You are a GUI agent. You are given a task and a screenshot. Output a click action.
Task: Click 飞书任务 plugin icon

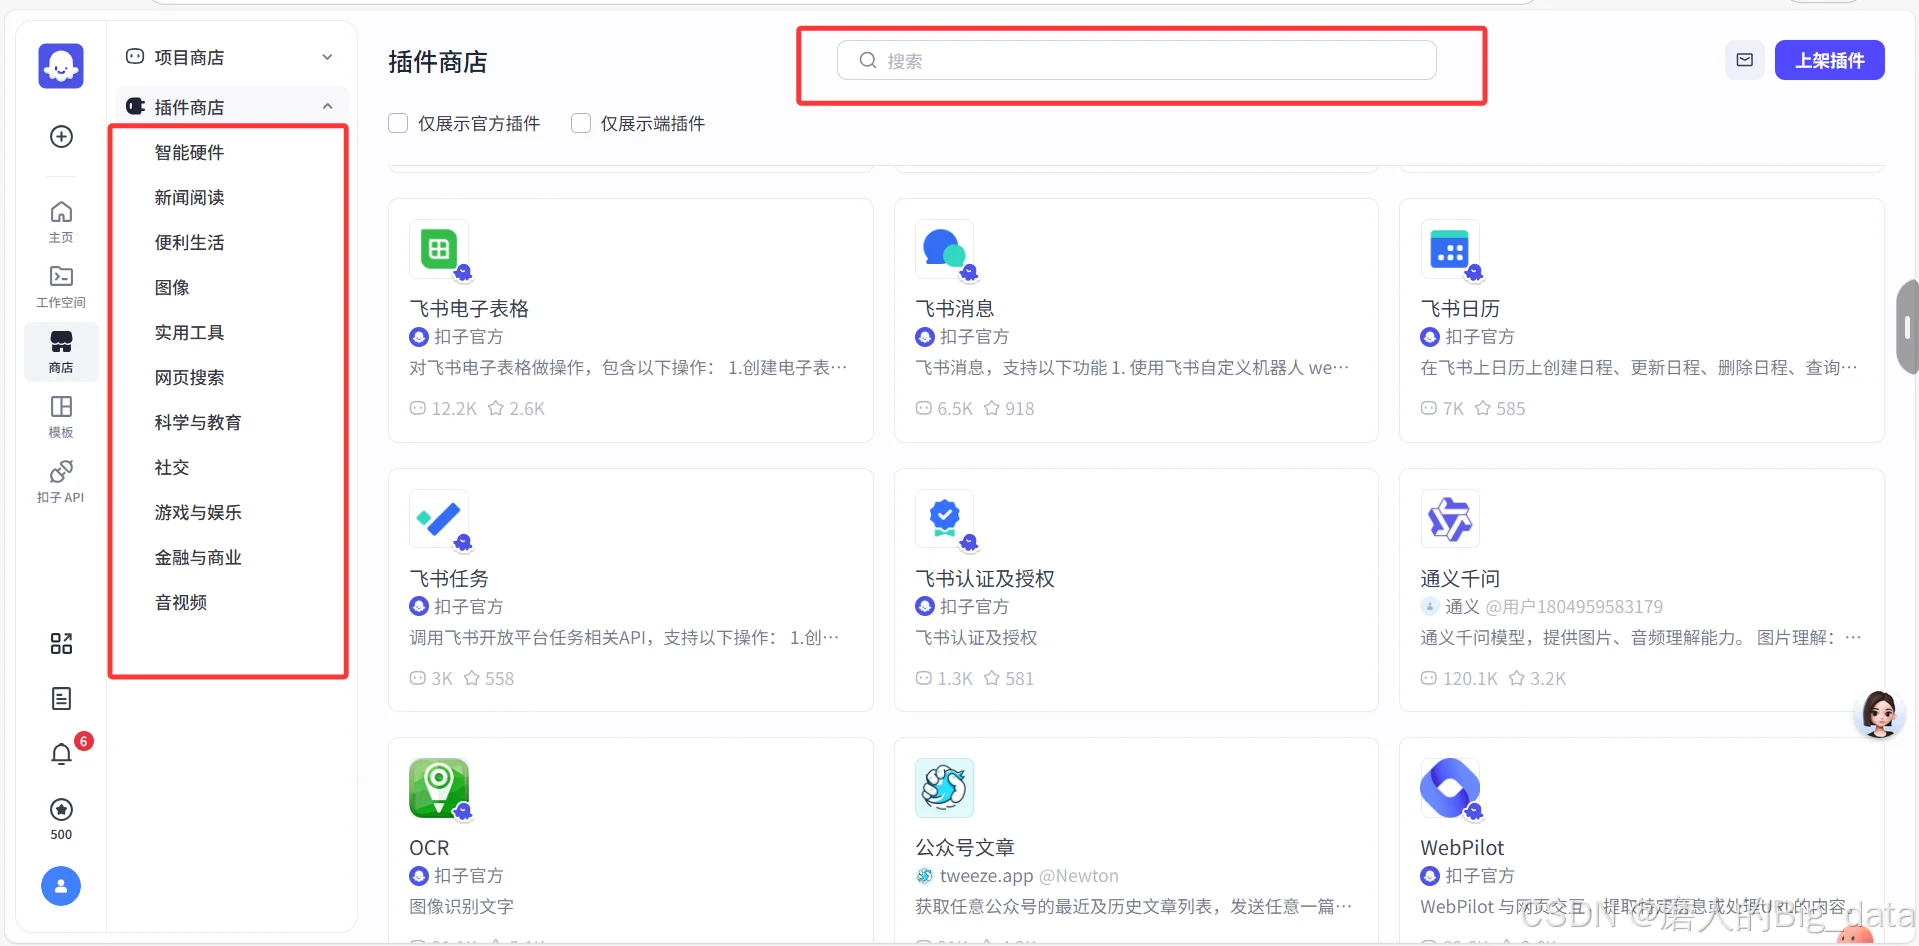(439, 520)
